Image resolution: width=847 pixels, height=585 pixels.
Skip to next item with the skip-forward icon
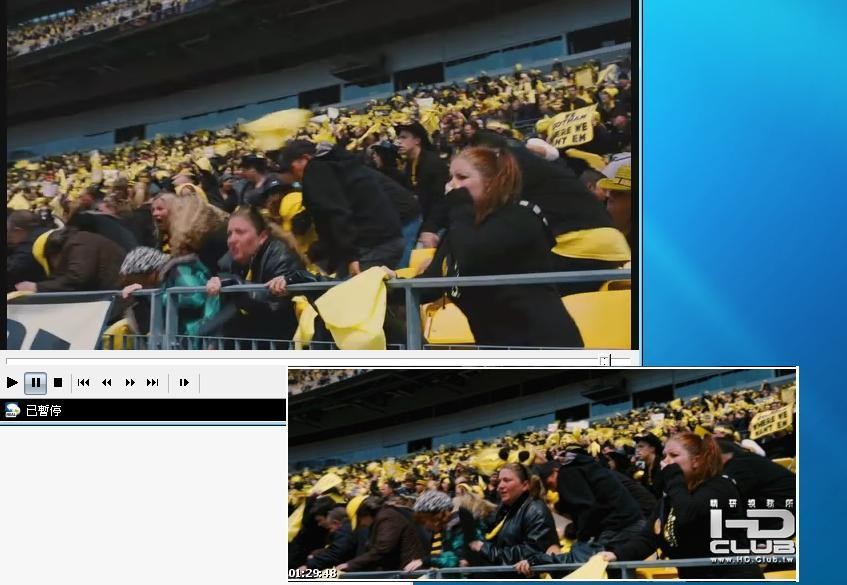click(153, 382)
